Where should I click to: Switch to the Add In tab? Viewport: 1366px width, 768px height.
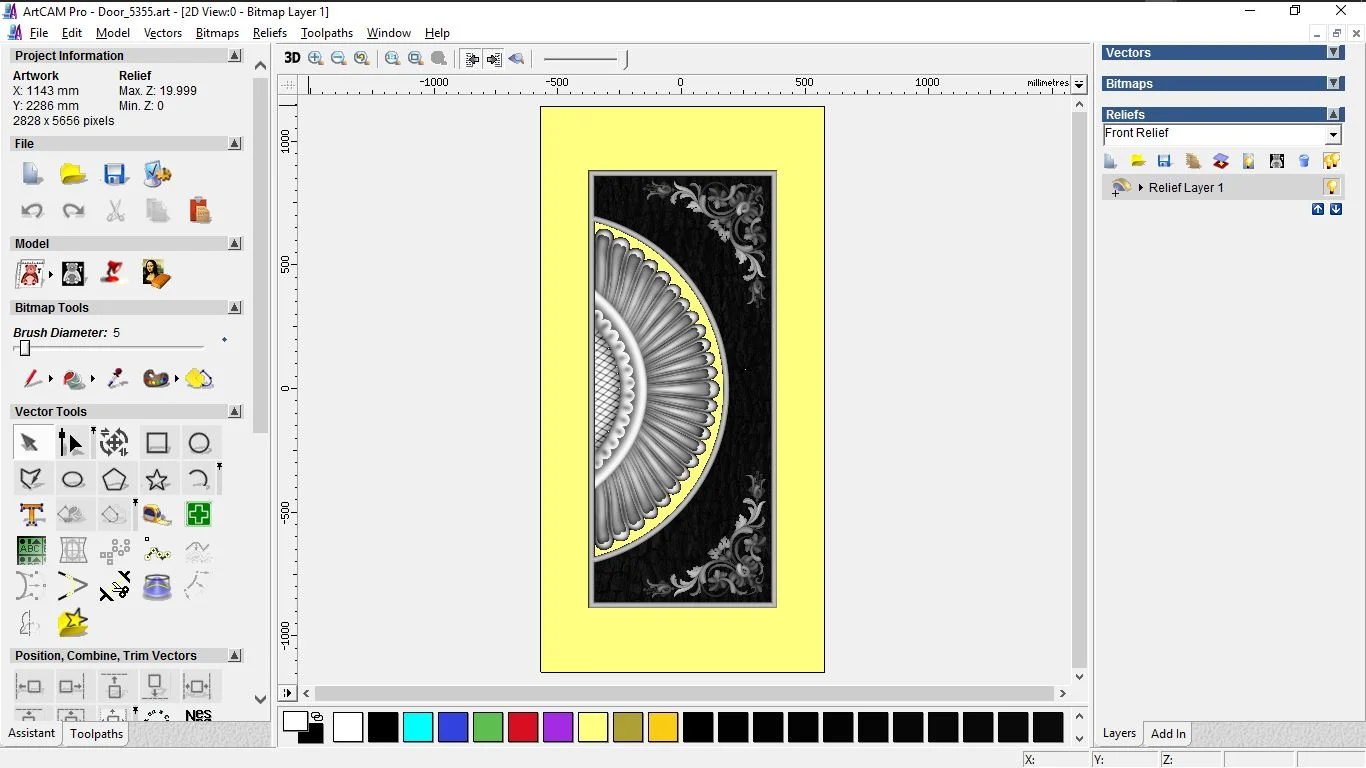(1167, 734)
